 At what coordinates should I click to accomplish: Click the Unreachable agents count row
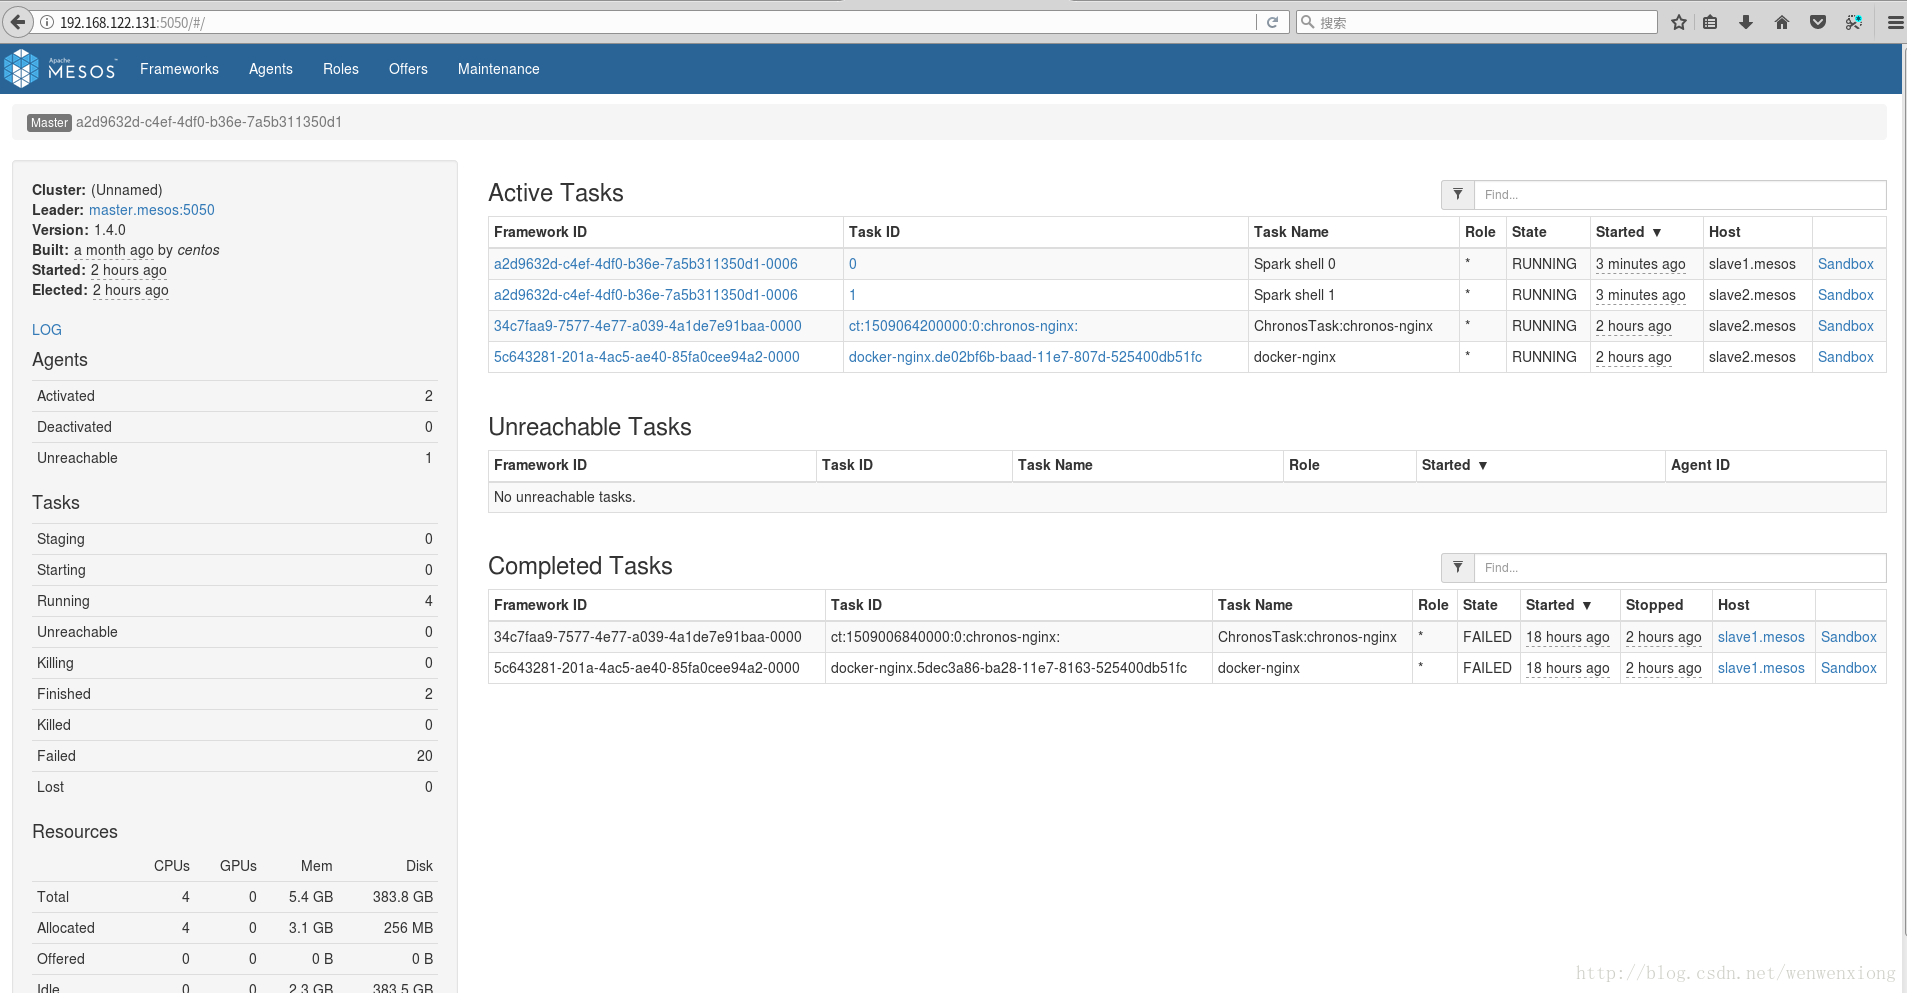pyautogui.click(x=235, y=458)
